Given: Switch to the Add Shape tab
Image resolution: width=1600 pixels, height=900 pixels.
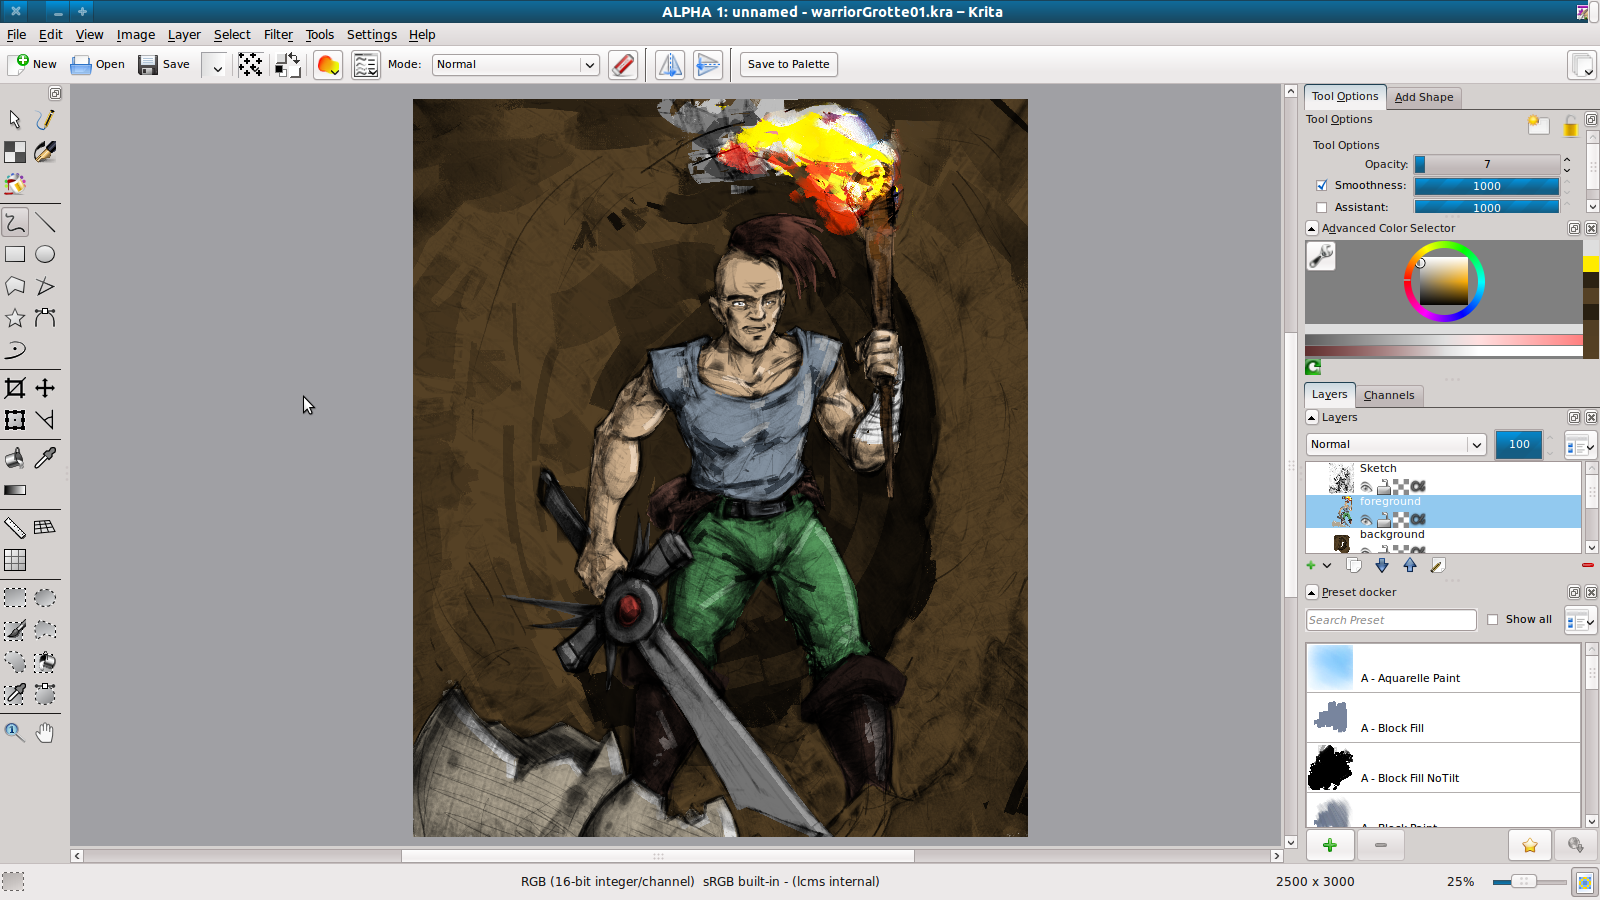Looking at the screenshot, I should tap(1424, 98).
